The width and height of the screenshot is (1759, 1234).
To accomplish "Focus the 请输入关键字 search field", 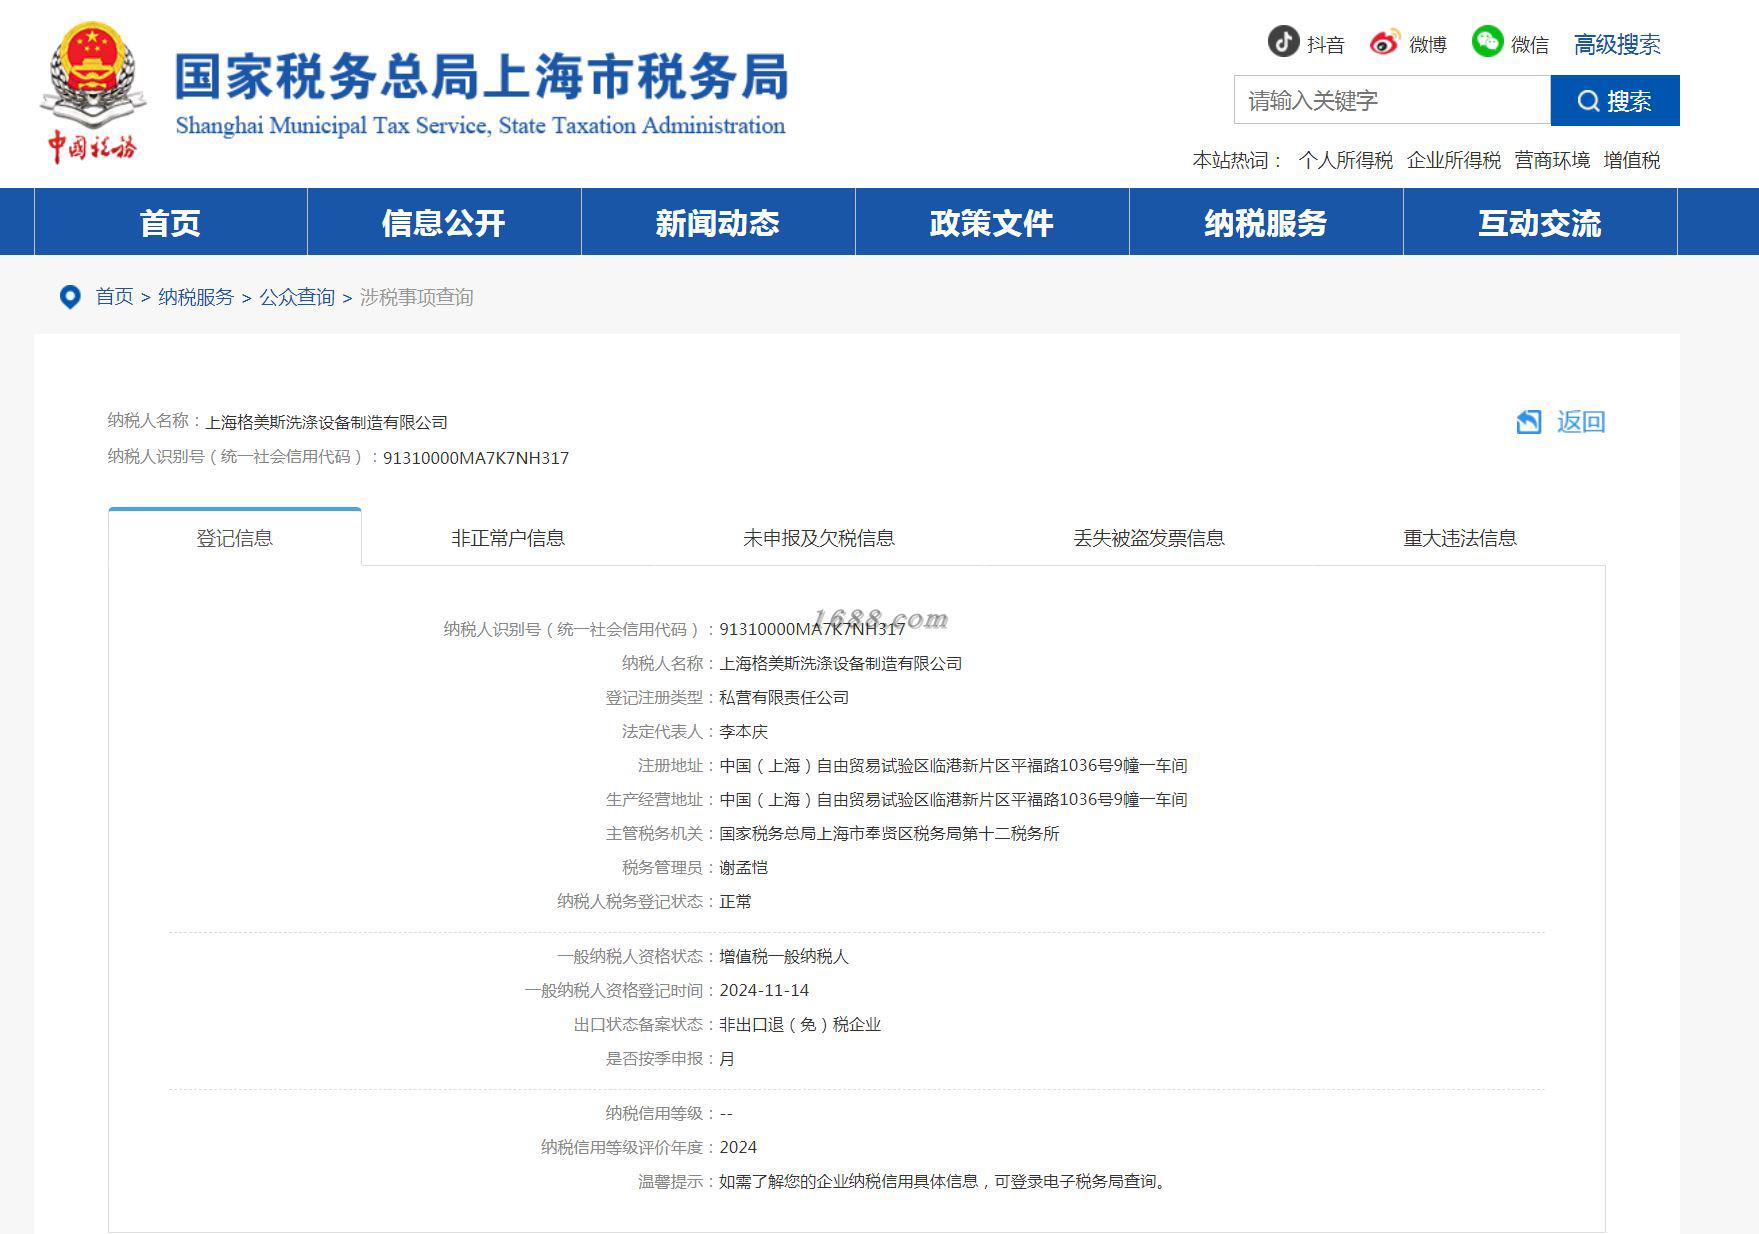I will 1392,100.
